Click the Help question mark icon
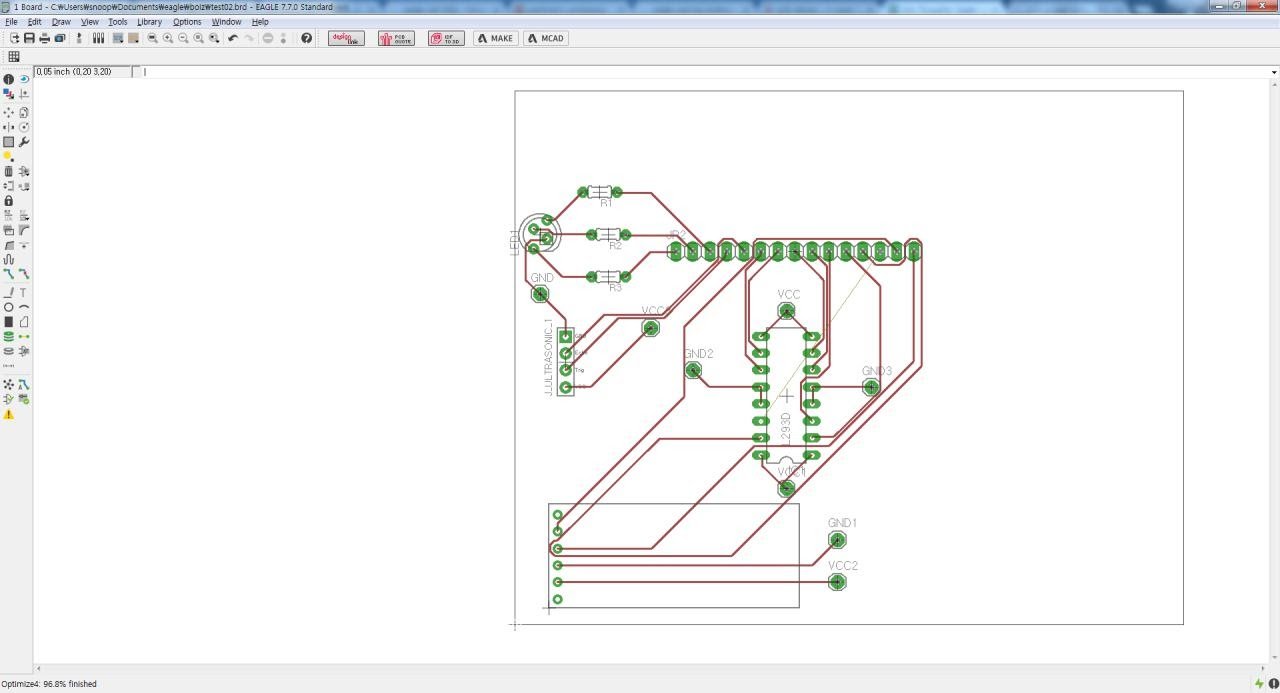Screen dimensions: 1280x693 pyautogui.click(x=307, y=38)
